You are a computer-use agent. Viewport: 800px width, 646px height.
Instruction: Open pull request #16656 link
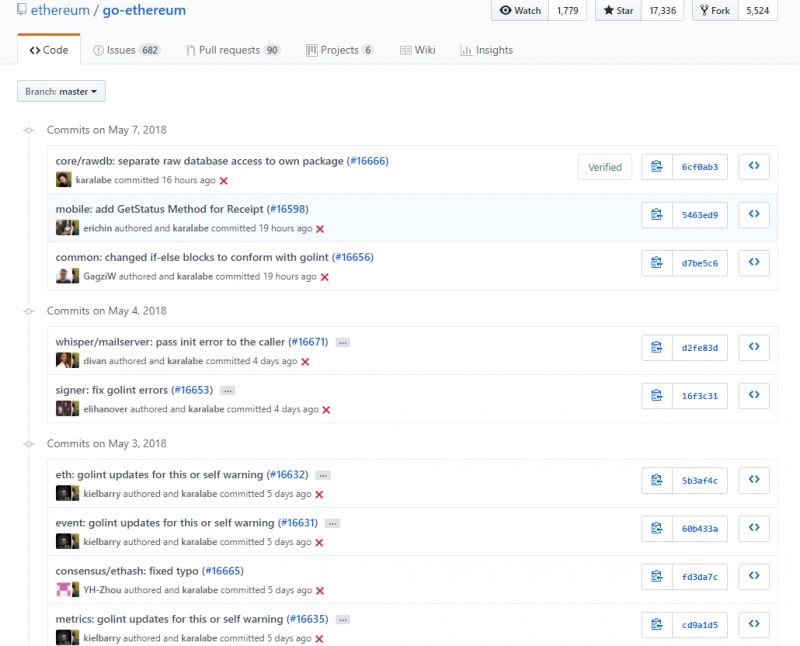[353, 257]
